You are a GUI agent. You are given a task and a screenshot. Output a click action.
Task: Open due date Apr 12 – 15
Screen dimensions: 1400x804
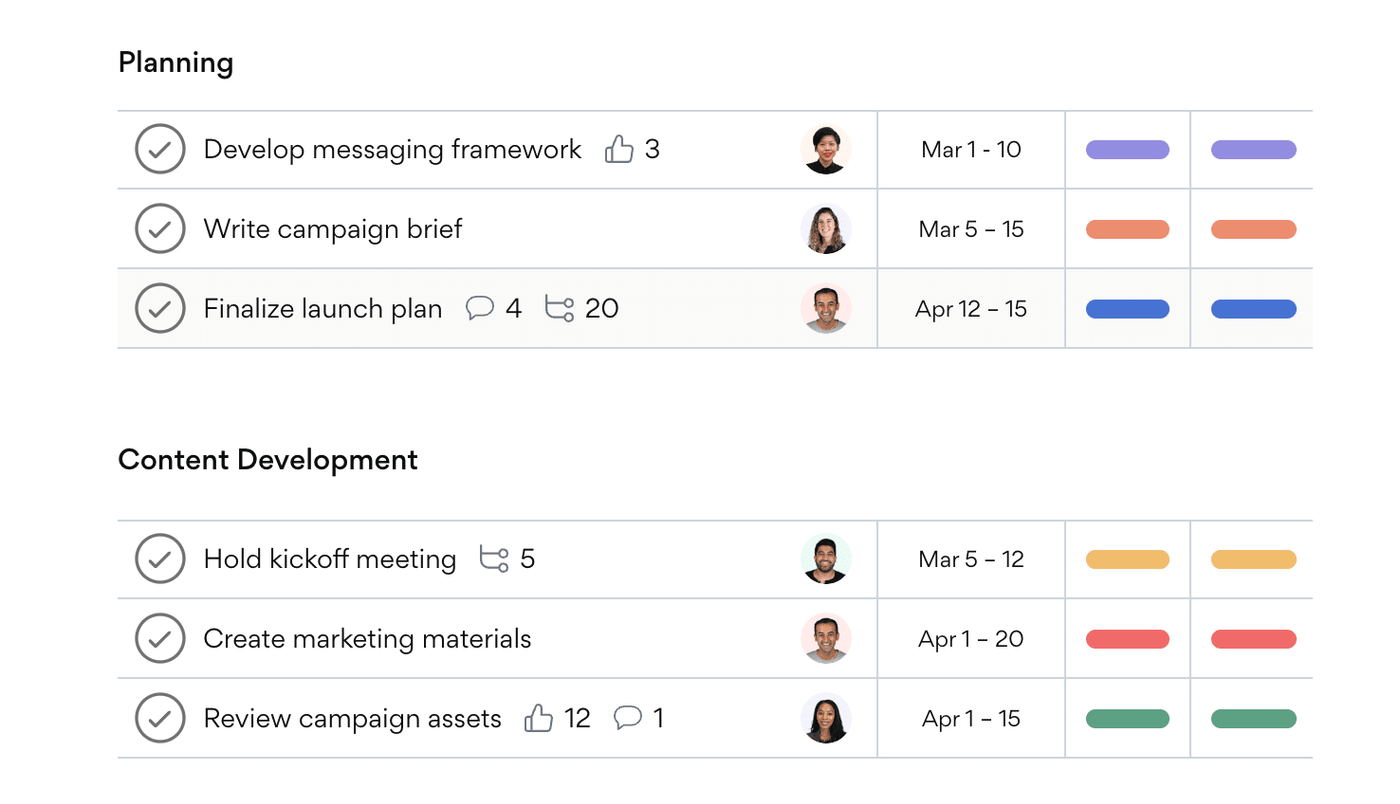coord(971,309)
